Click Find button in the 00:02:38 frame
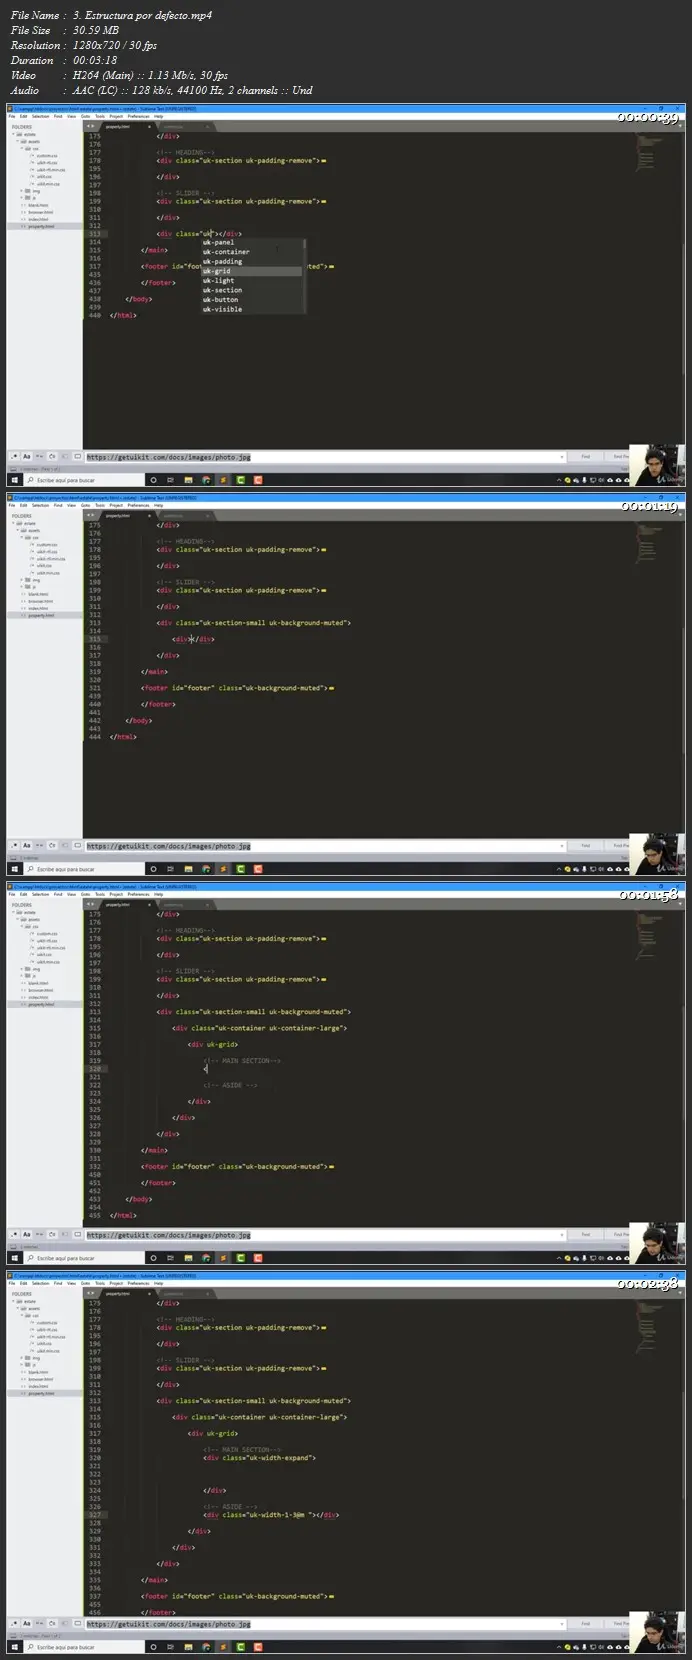This screenshot has height=1660, width=692. (586, 1623)
